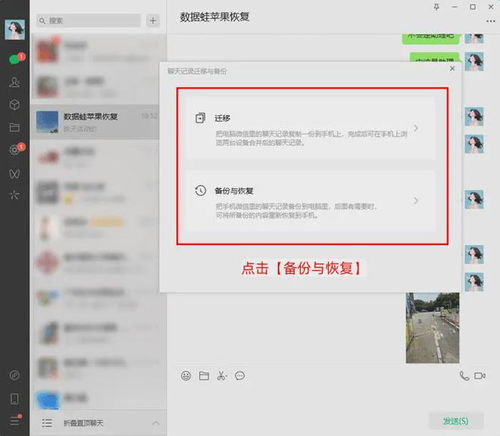Click the 折叠置顶聊天 label
500x436 pixels.
tap(83, 423)
